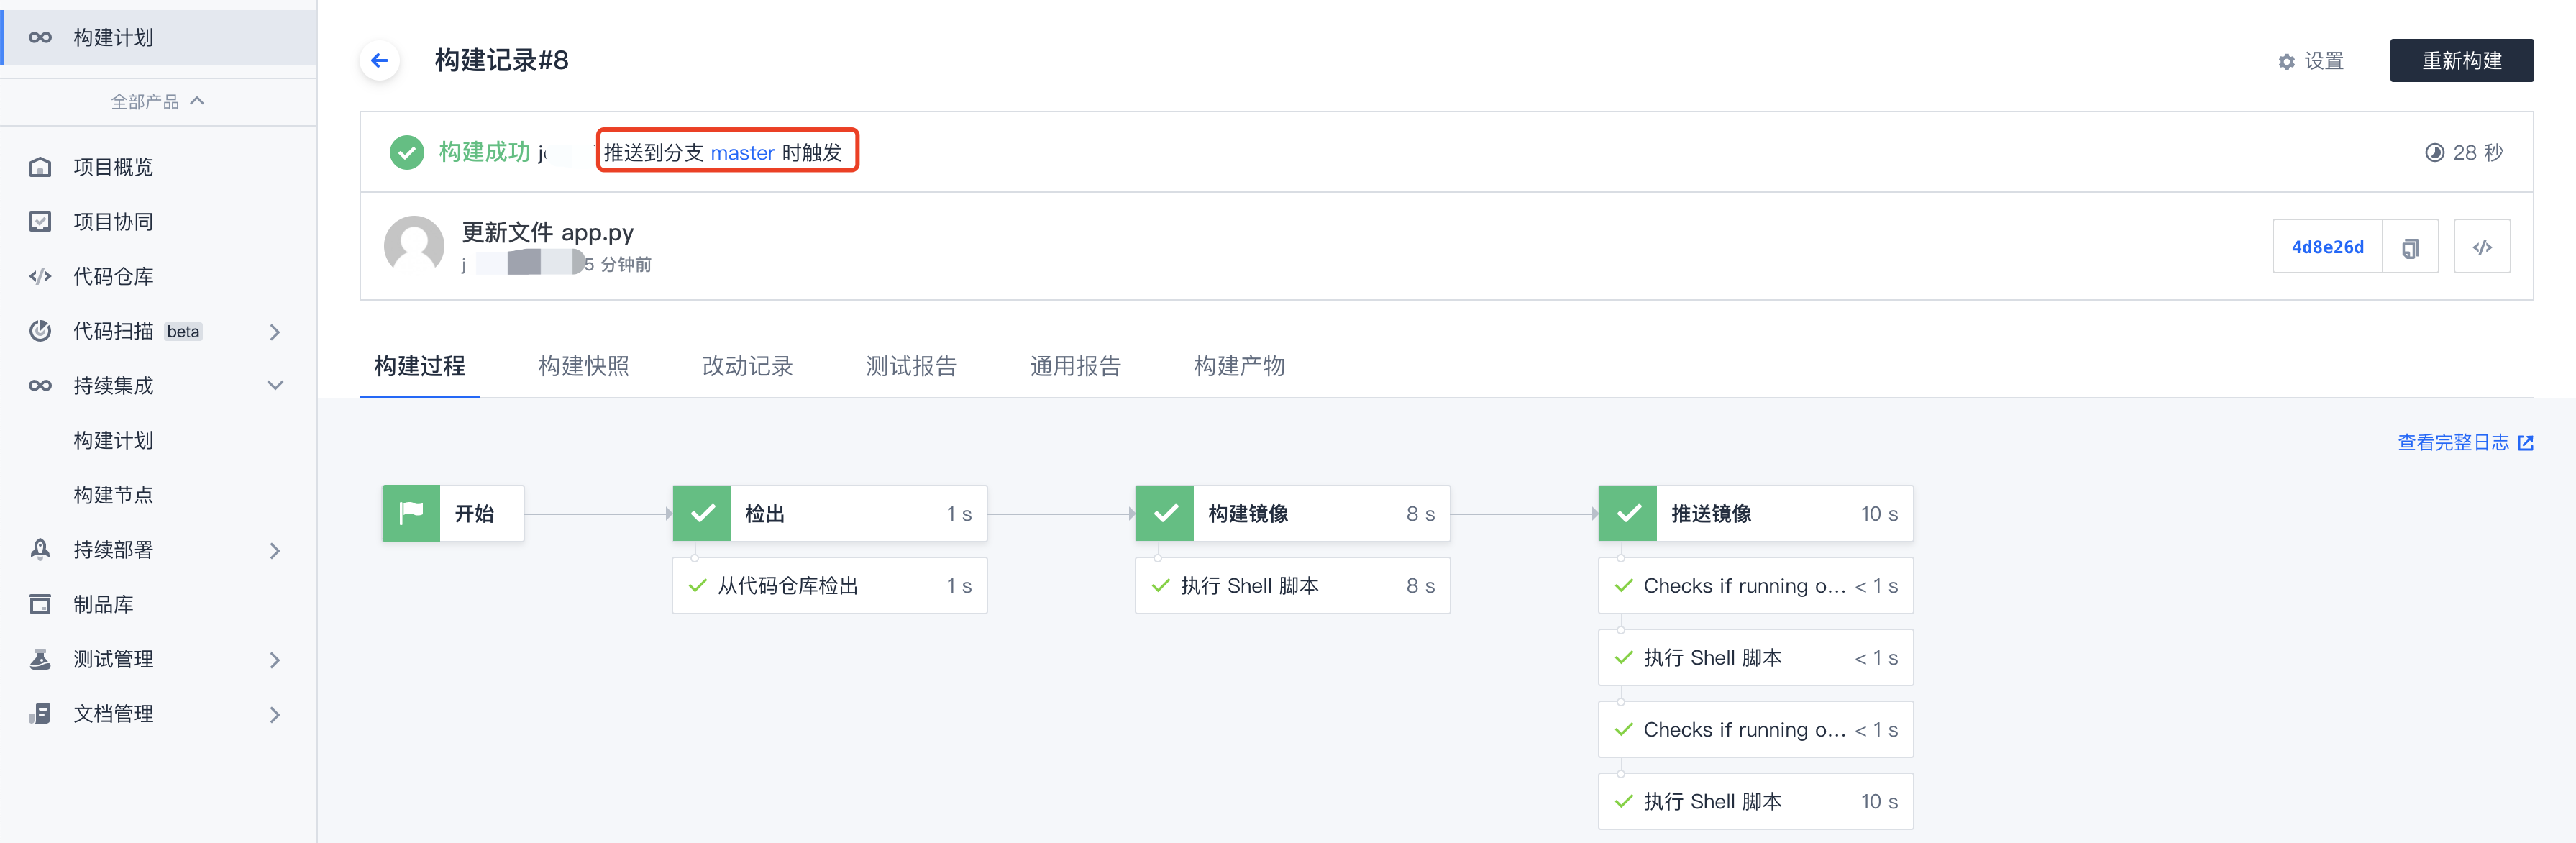
Task: Click the settings gear icon
Action: [2282, 61]
